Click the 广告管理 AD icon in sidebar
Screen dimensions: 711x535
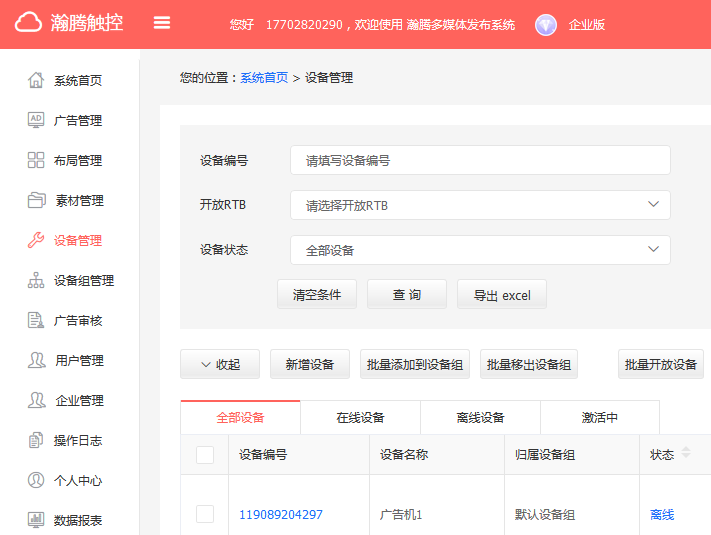(36, 120)
